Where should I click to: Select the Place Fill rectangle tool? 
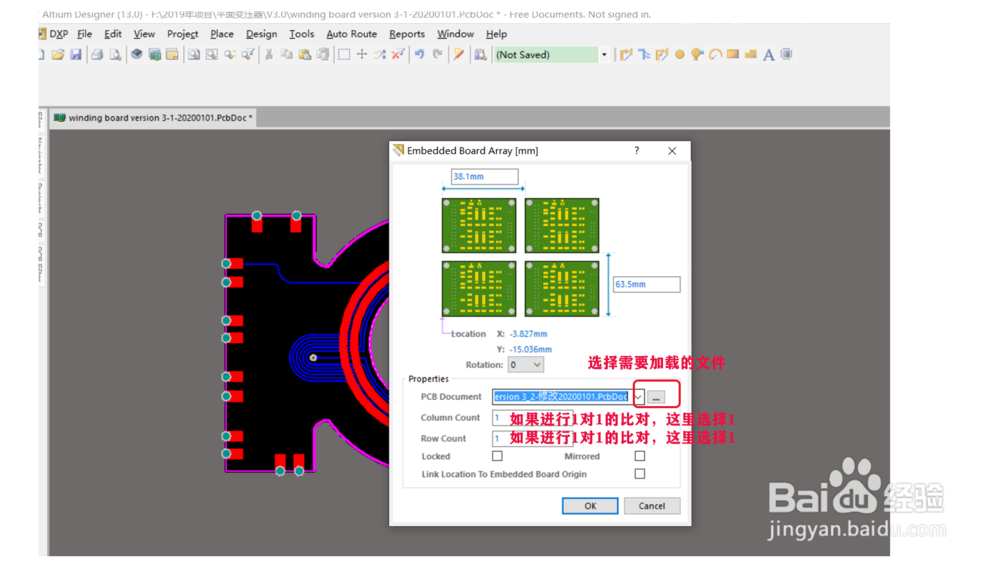point(733,55)
